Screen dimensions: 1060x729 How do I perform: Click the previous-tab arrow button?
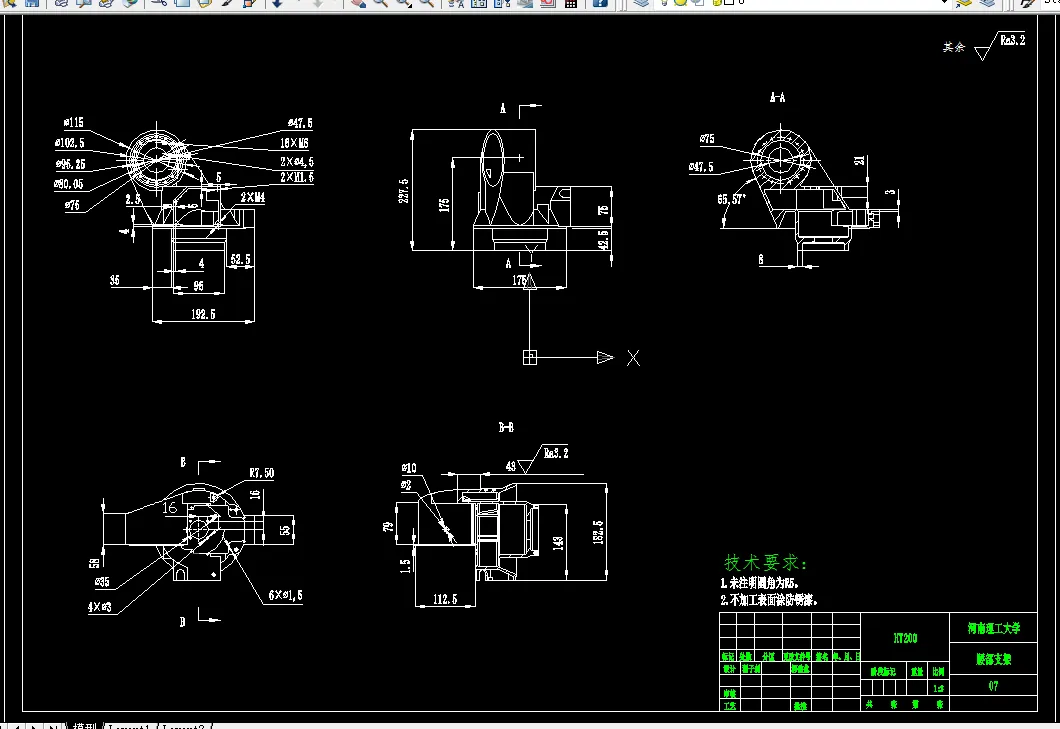click(x=16, y=726)
